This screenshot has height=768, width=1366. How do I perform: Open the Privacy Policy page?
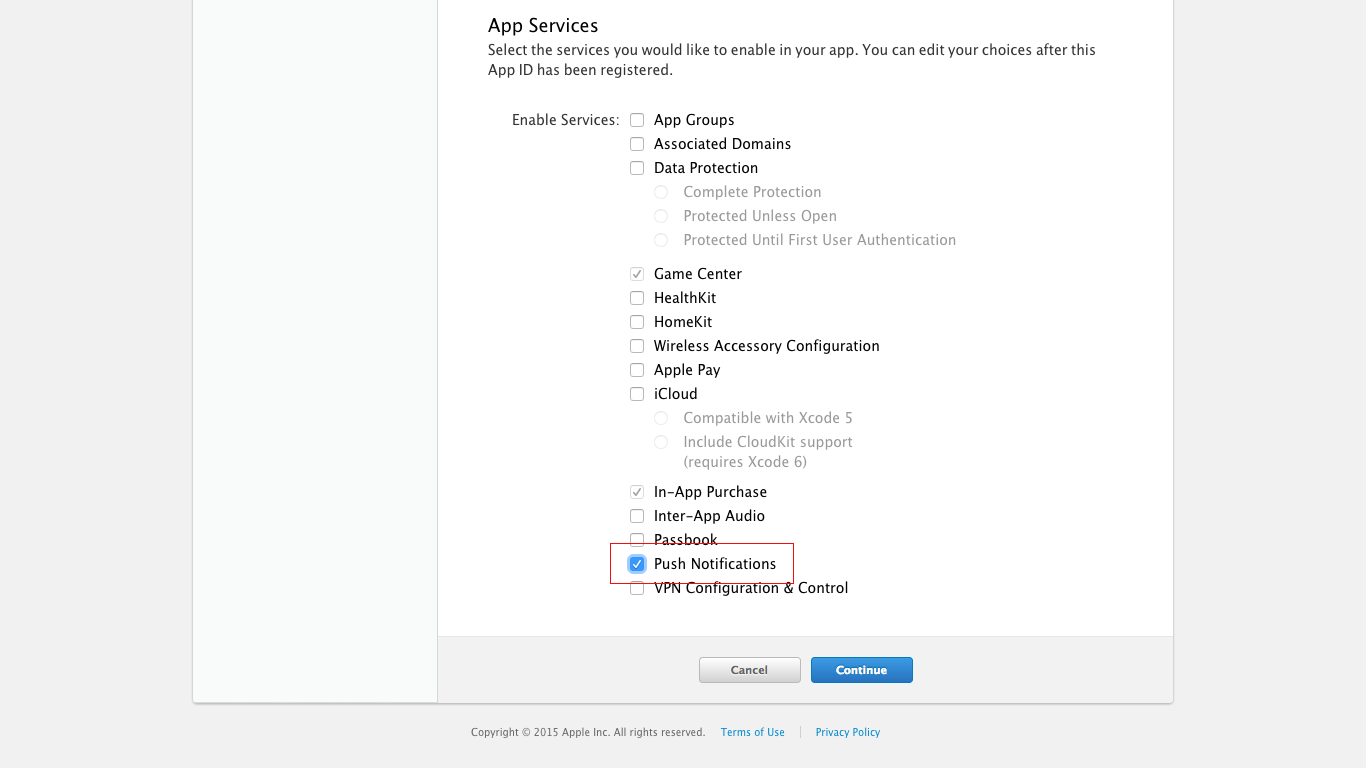click(847, 732)
